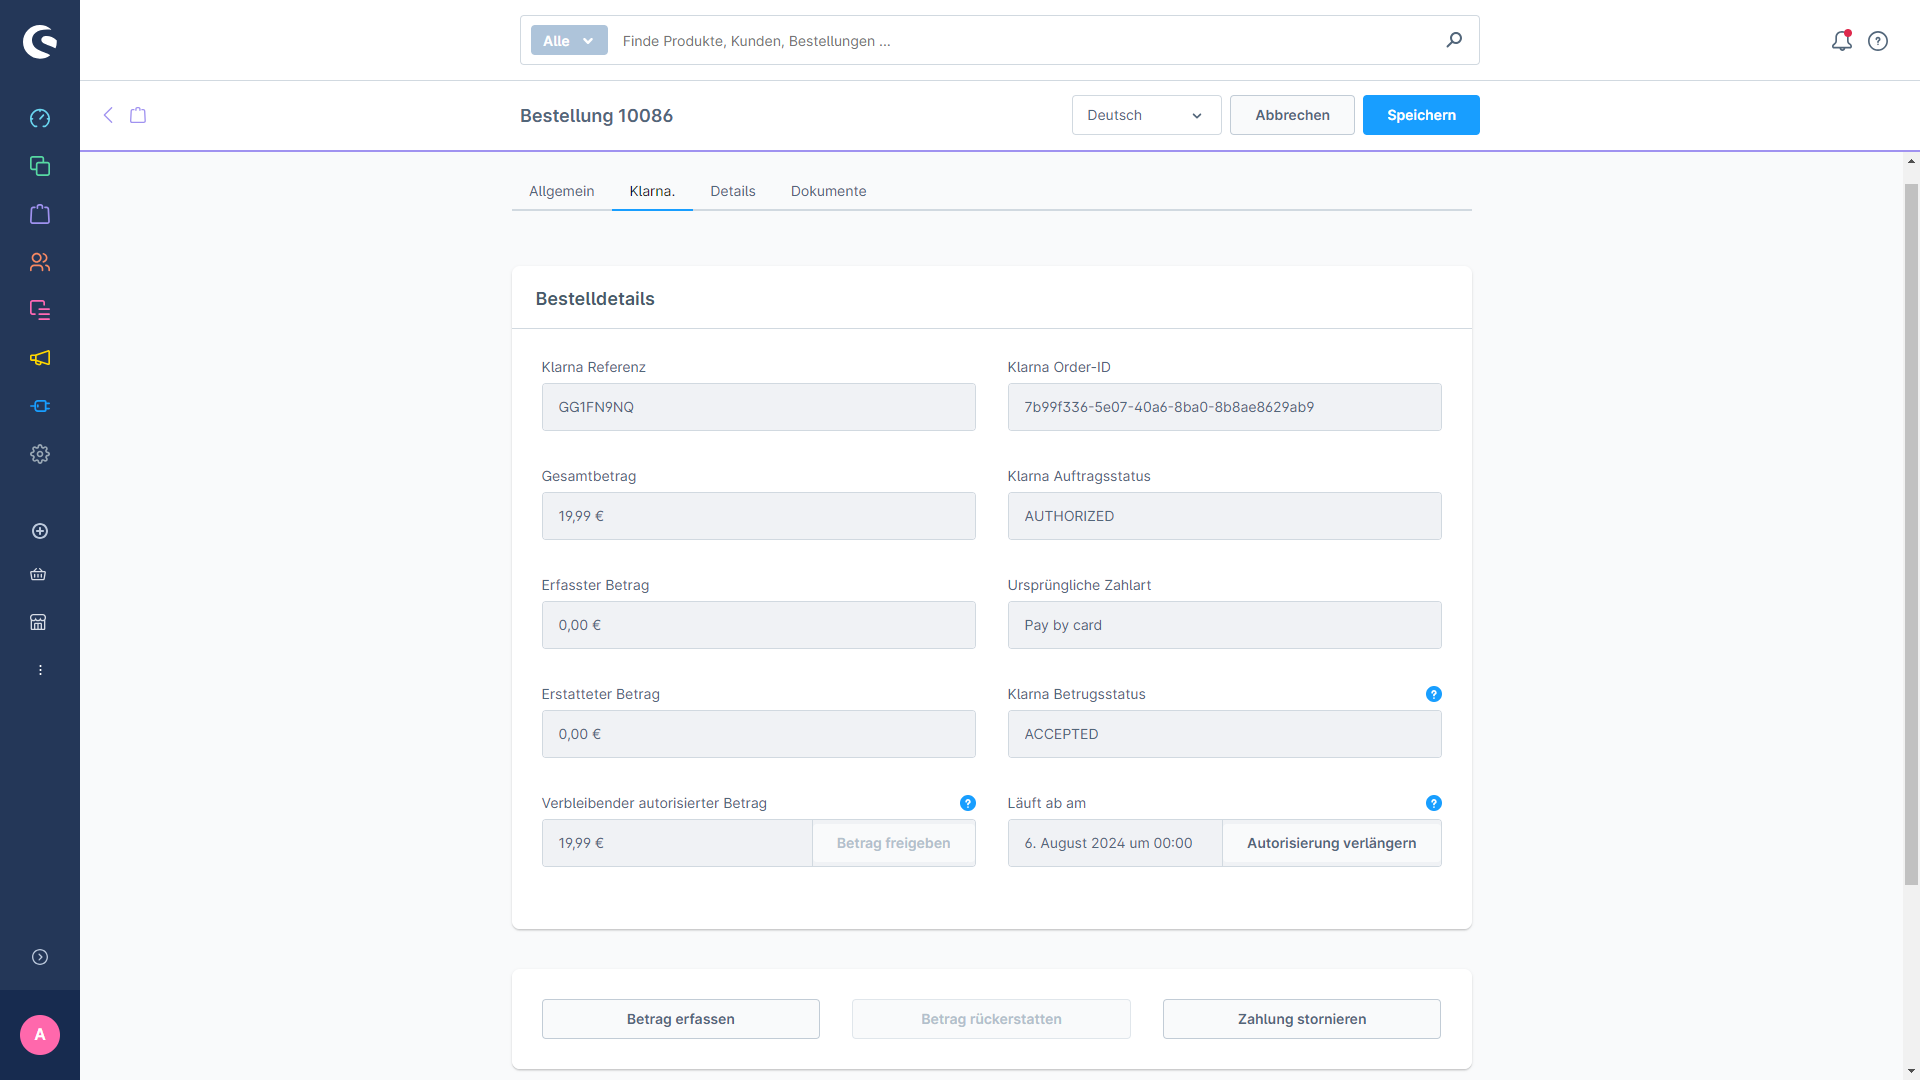Switch to the Allgemein tab
Screen dimensions: 1920x1080
tap(561, 191)
